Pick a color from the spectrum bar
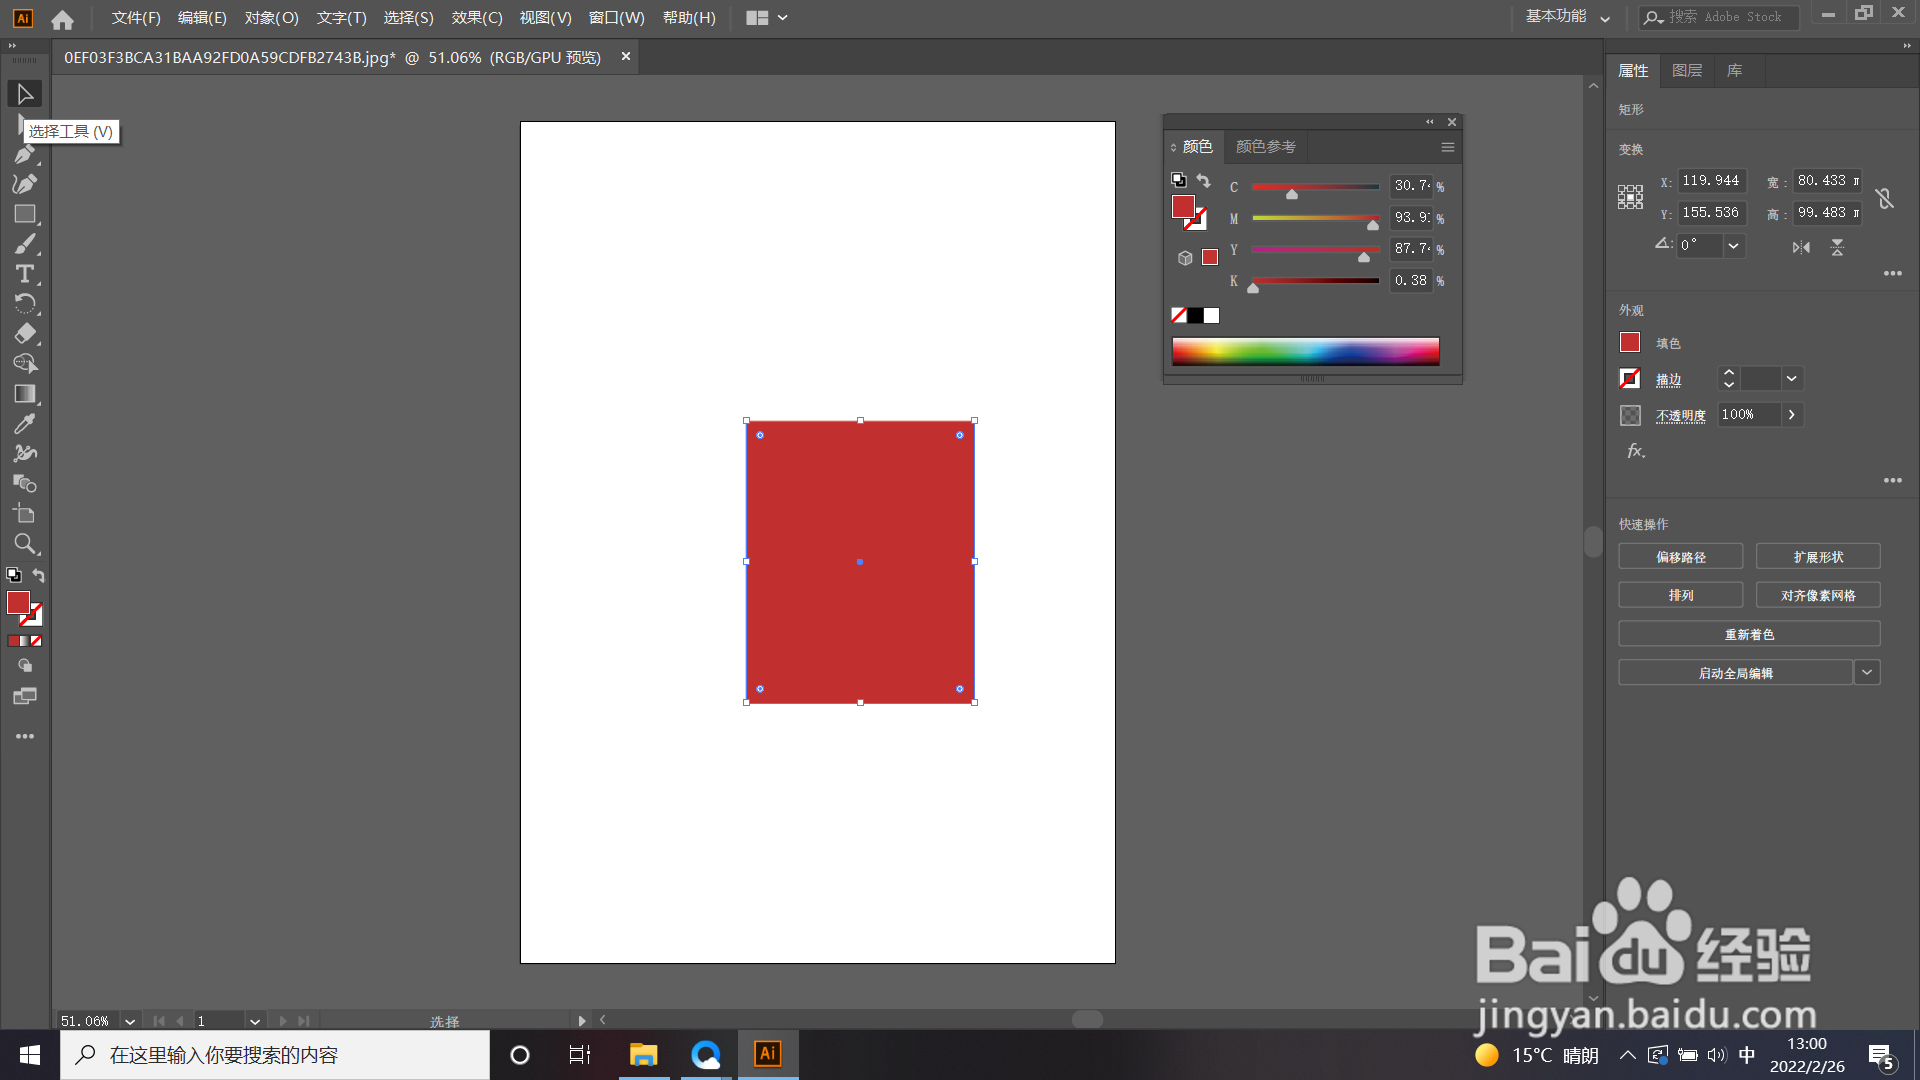Image resolution: width=1920 pixels, height=1080 pixels. [x=1305, y=351]
